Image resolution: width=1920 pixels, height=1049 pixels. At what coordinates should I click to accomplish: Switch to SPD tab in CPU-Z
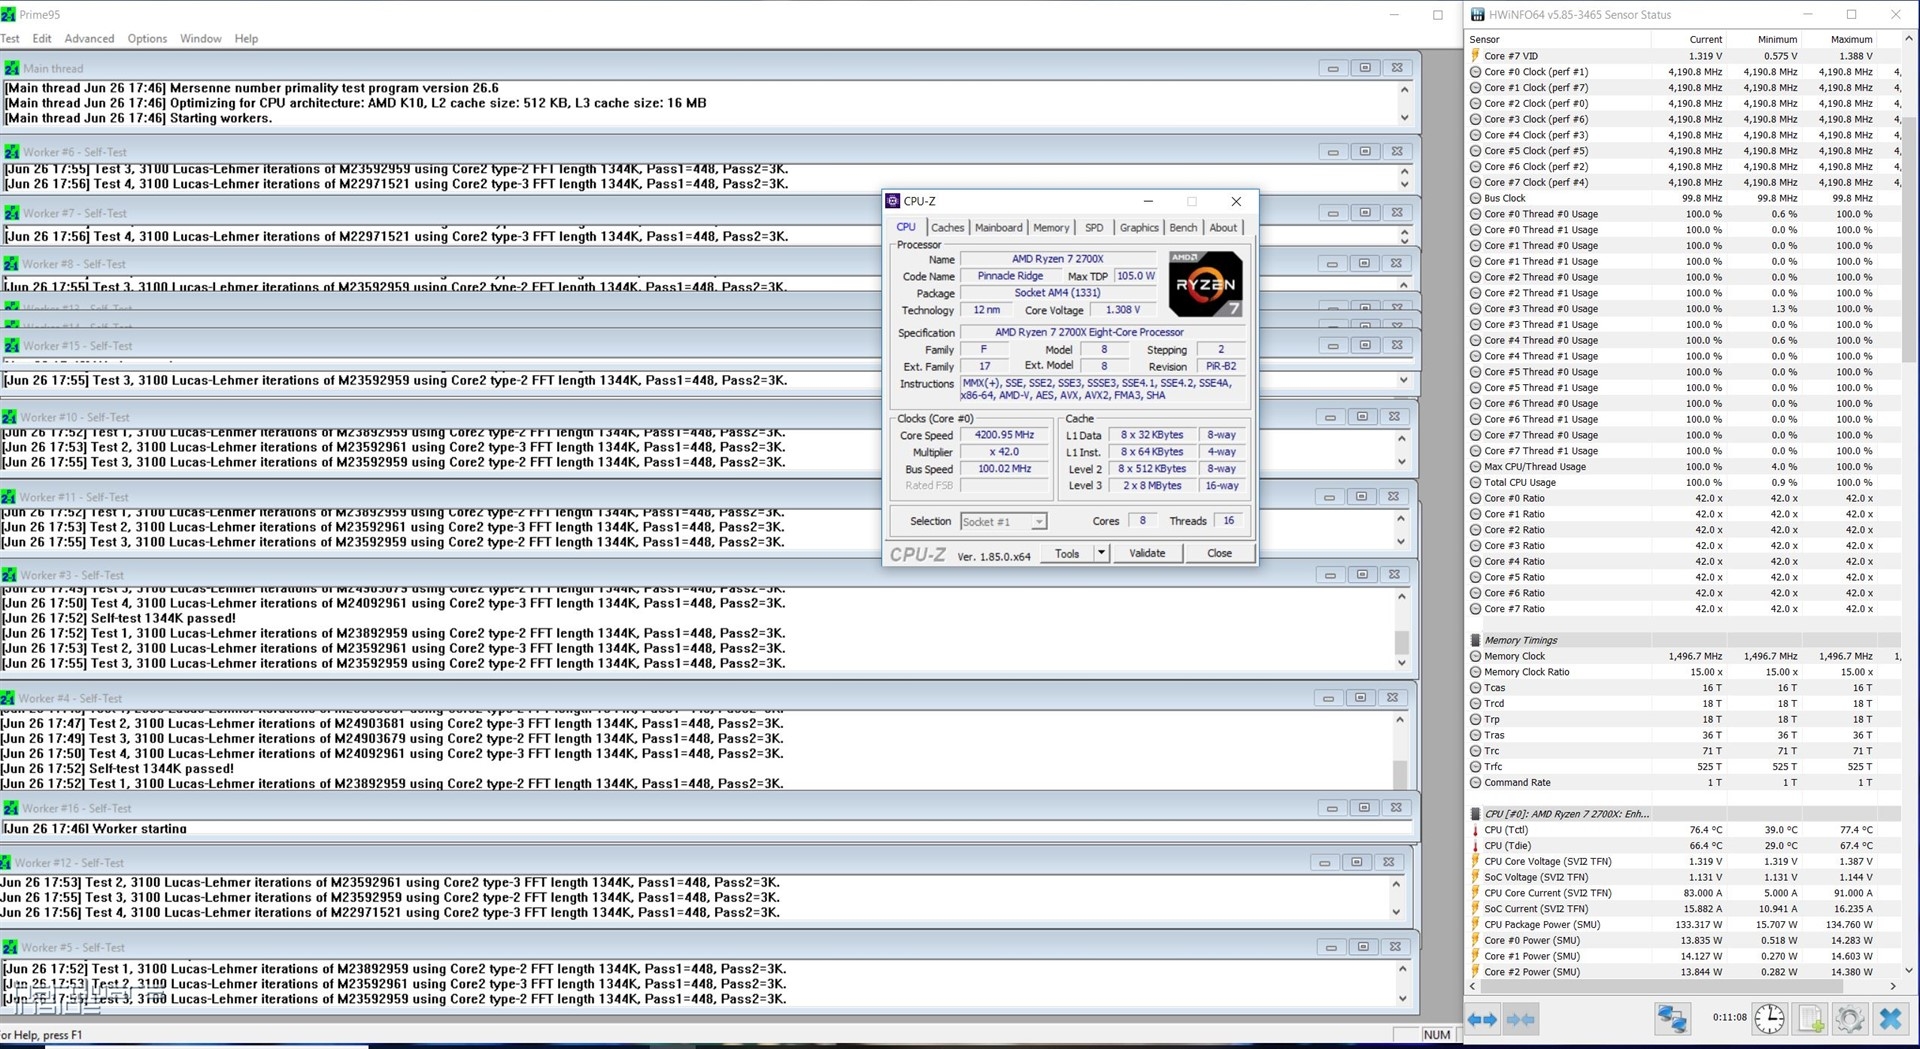pos(1094,228)
